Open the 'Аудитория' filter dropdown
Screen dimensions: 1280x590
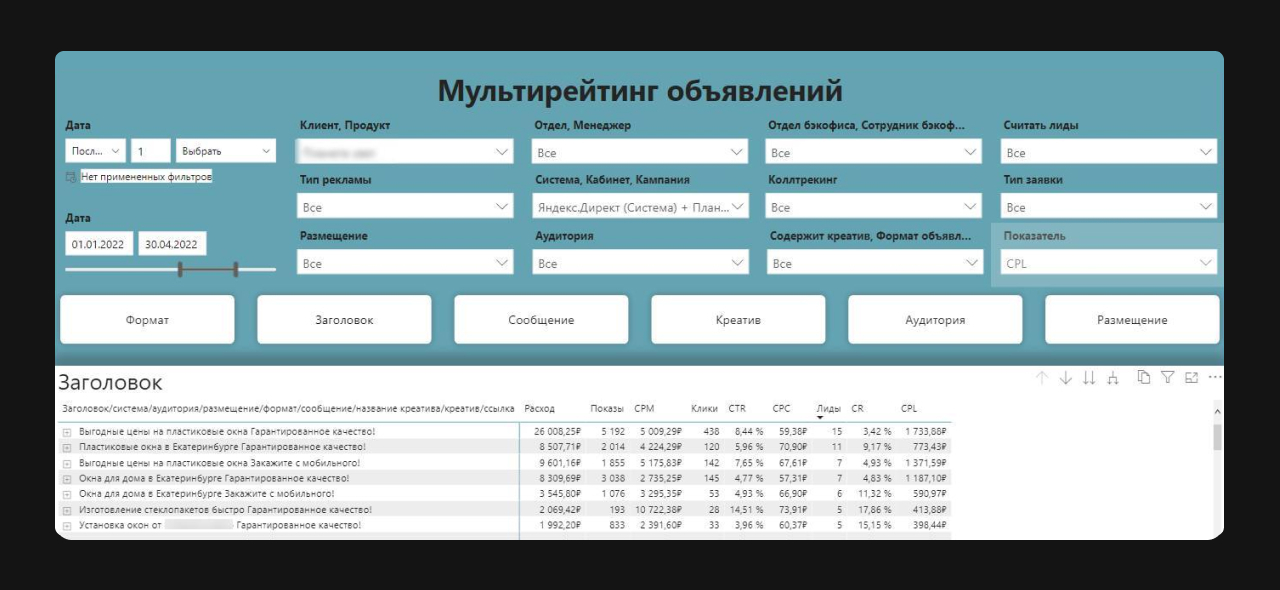click(640, 263)
